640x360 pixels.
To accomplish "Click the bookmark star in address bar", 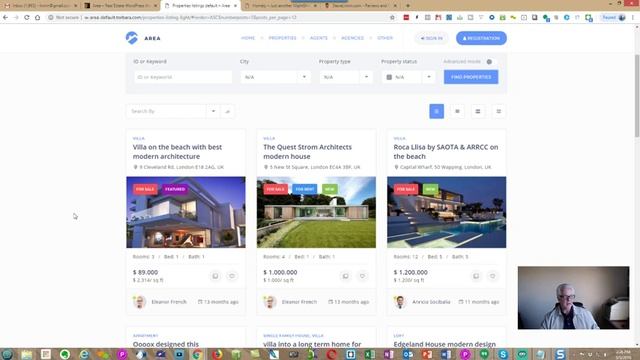I will 392,18.
